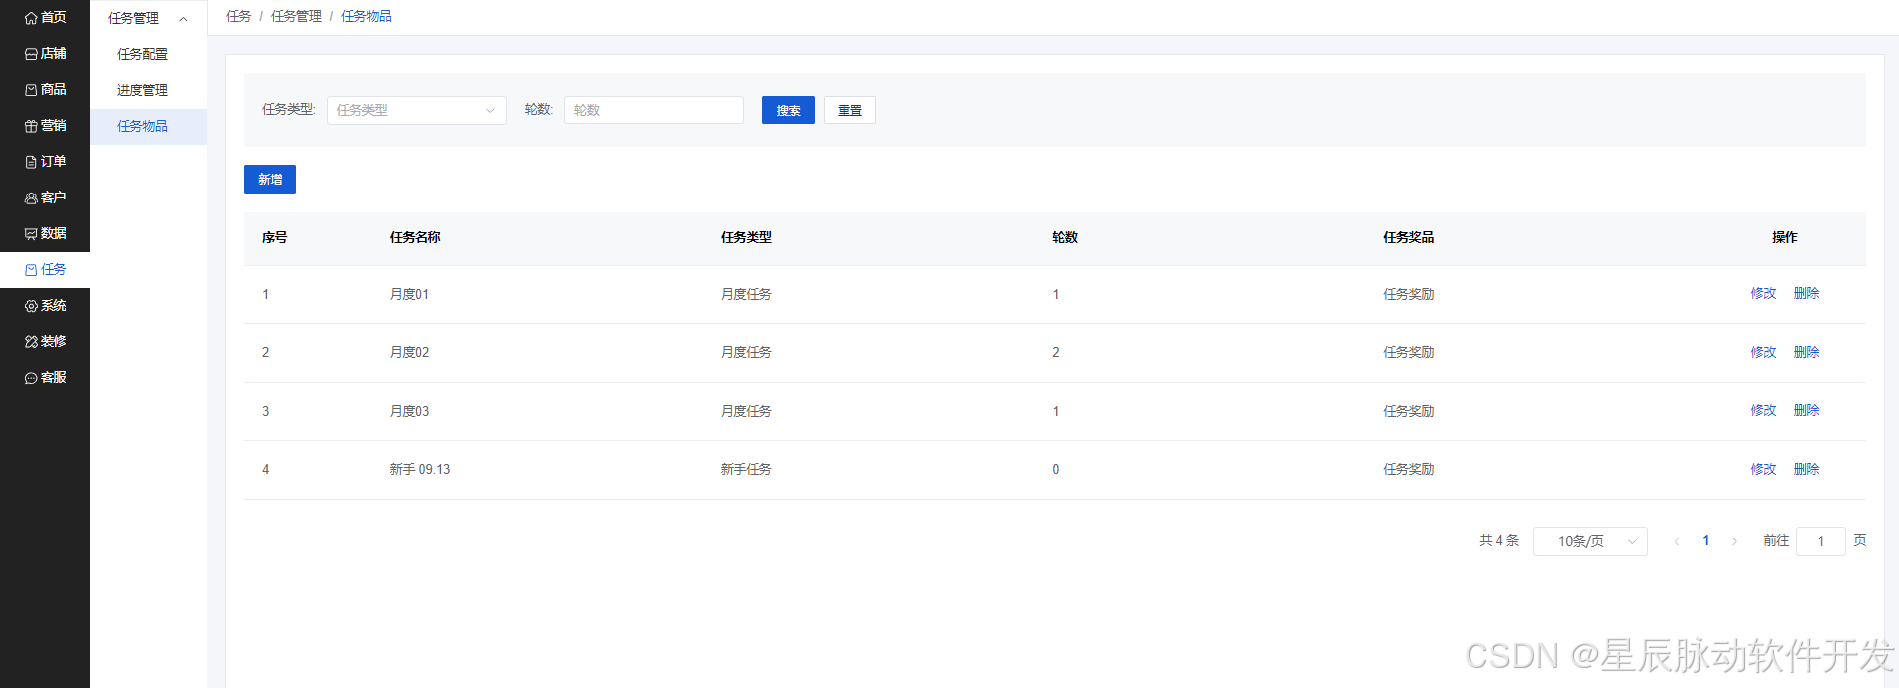1899x688 pixels.
Task: Open the 订单 sidebar menu
Action: click(x=45, y=162)
